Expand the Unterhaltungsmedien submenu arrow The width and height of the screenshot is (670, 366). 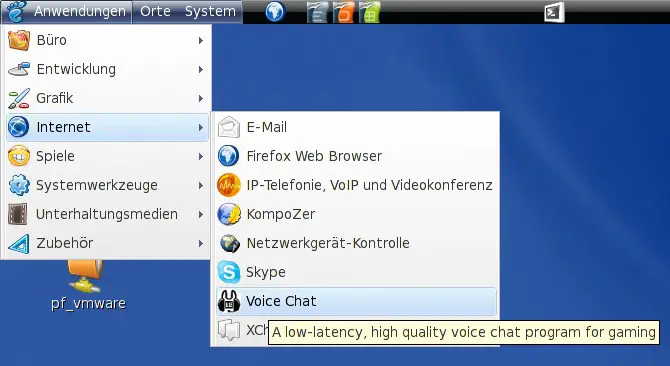(x=201, y=214)
